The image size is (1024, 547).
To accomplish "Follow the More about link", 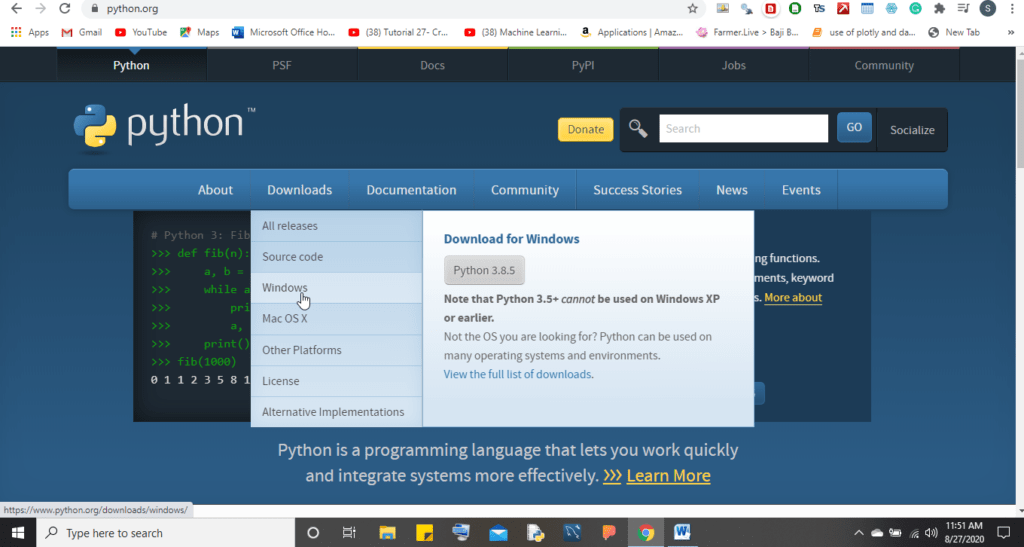I will [x=793, y=298].
